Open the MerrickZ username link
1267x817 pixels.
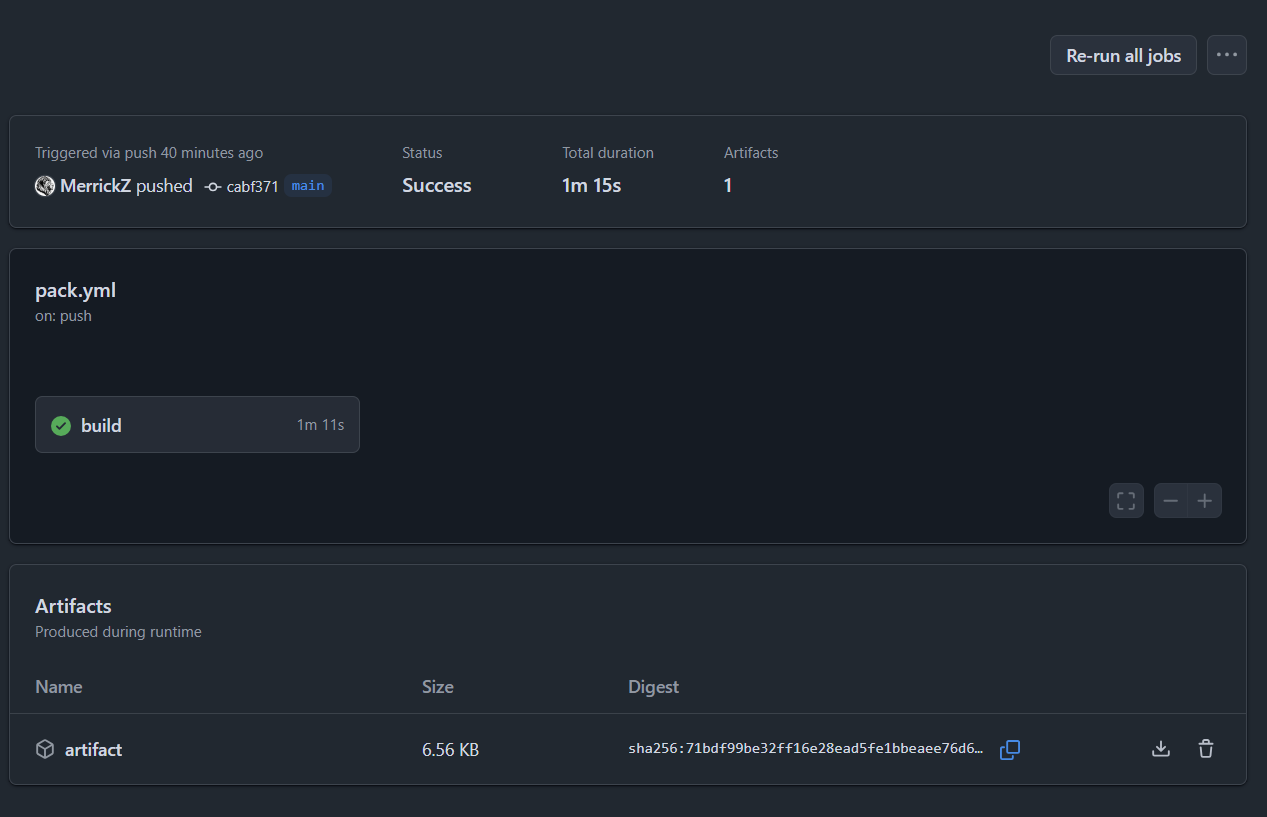[96, 186]
